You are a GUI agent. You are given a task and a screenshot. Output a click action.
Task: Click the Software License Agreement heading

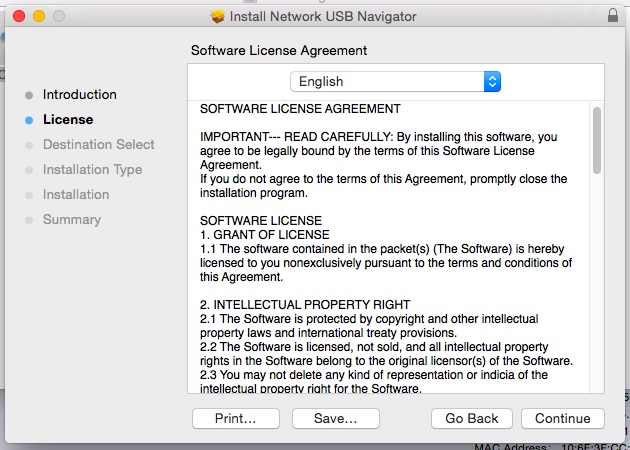tap(279, 50)
